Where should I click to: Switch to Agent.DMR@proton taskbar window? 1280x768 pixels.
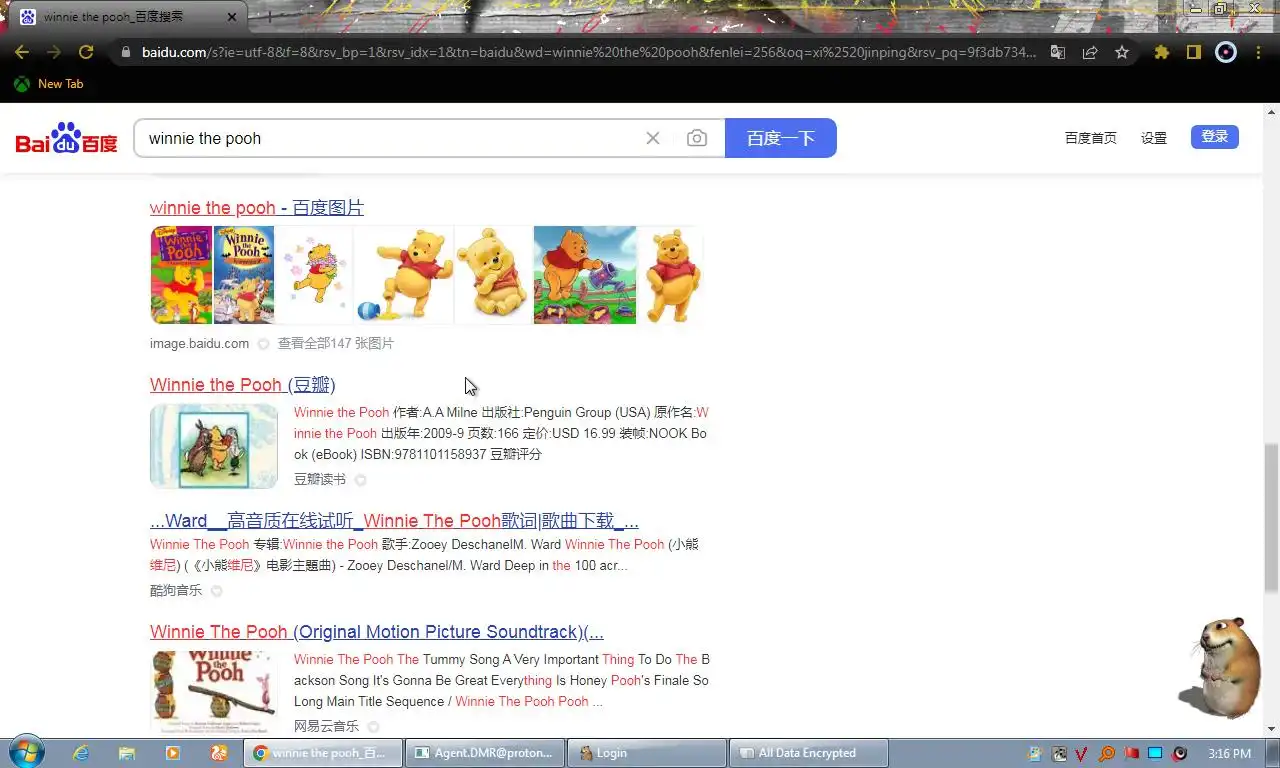(485, 753)
